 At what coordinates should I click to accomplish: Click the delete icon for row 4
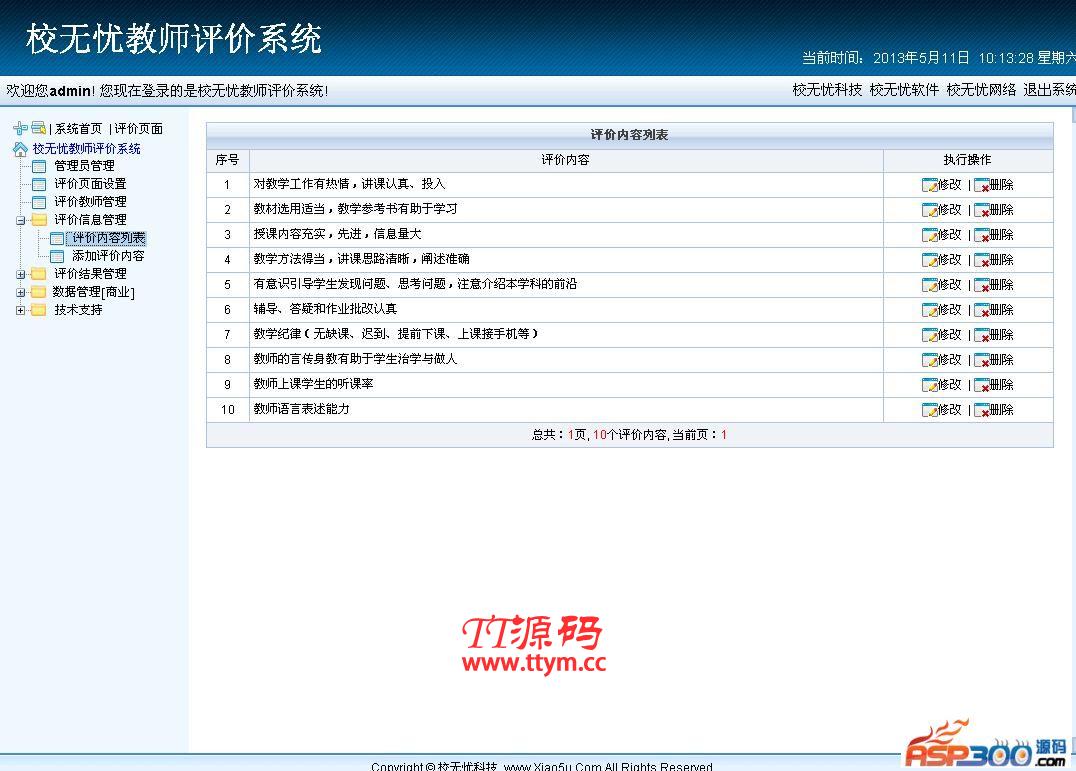(x=981, y=260)
